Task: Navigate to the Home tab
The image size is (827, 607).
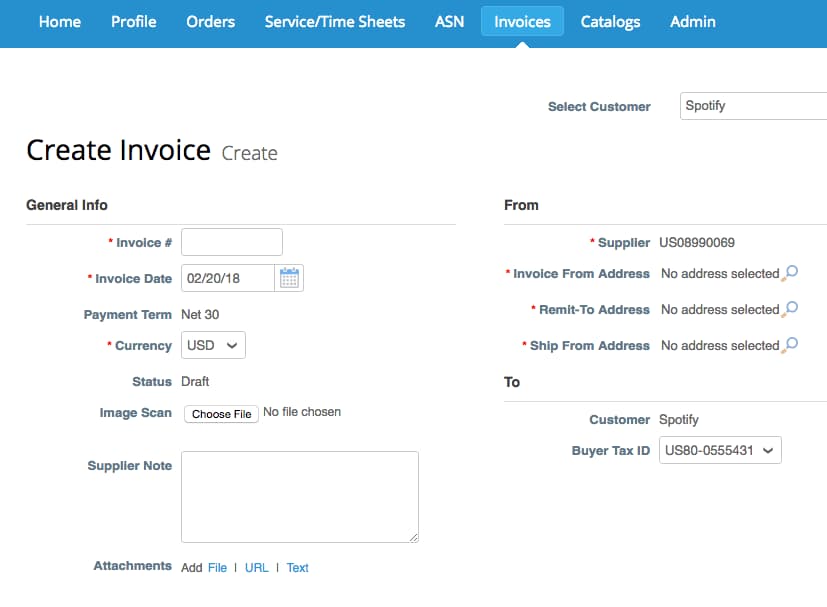Action: pos(59,21)
